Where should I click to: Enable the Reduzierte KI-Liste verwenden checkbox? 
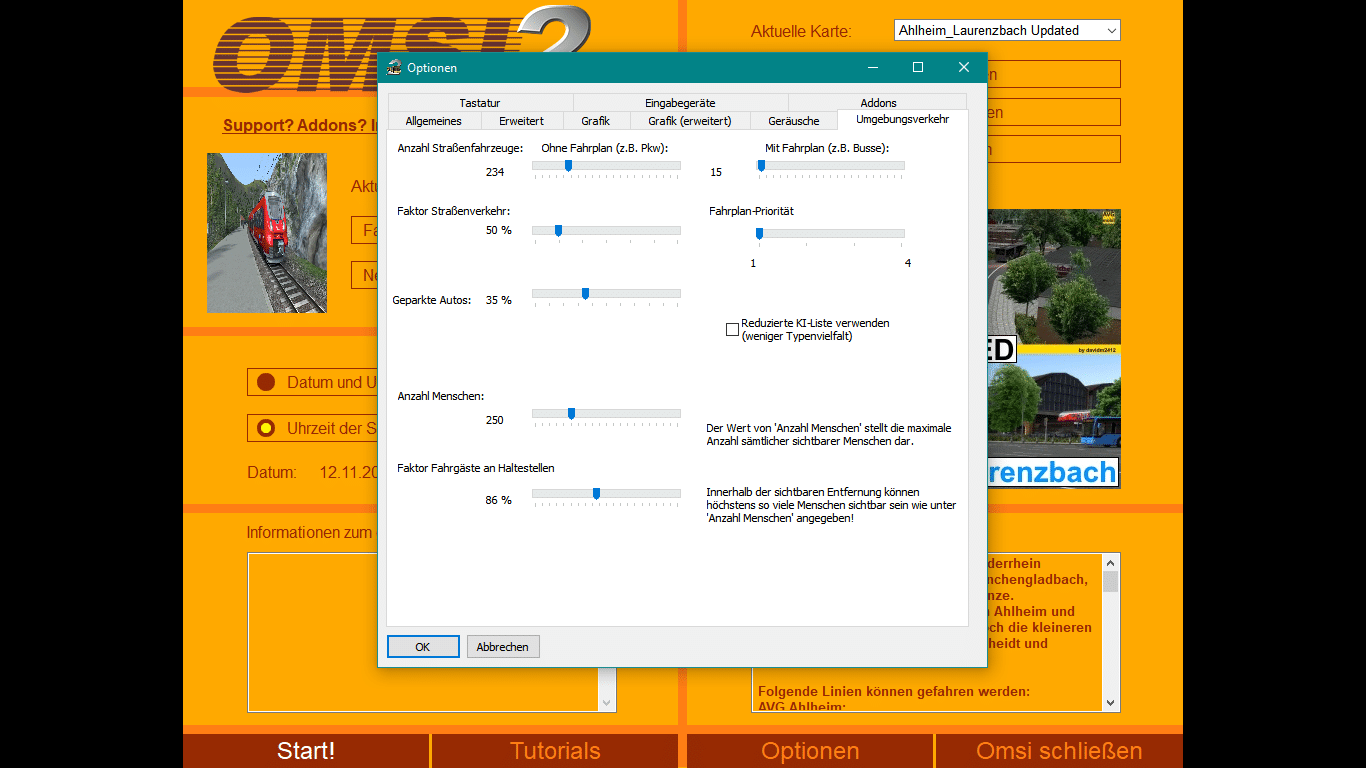click(x=732, y=329)
